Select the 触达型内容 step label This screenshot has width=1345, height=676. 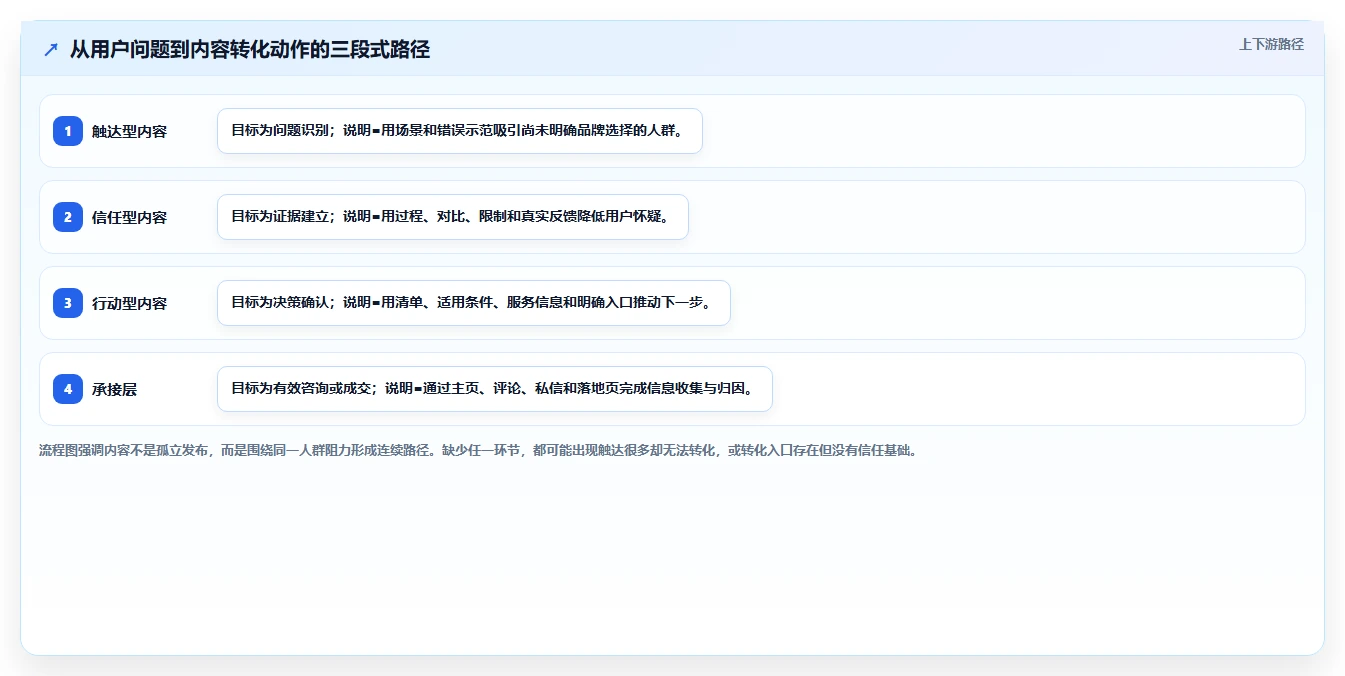pos(129,131)
